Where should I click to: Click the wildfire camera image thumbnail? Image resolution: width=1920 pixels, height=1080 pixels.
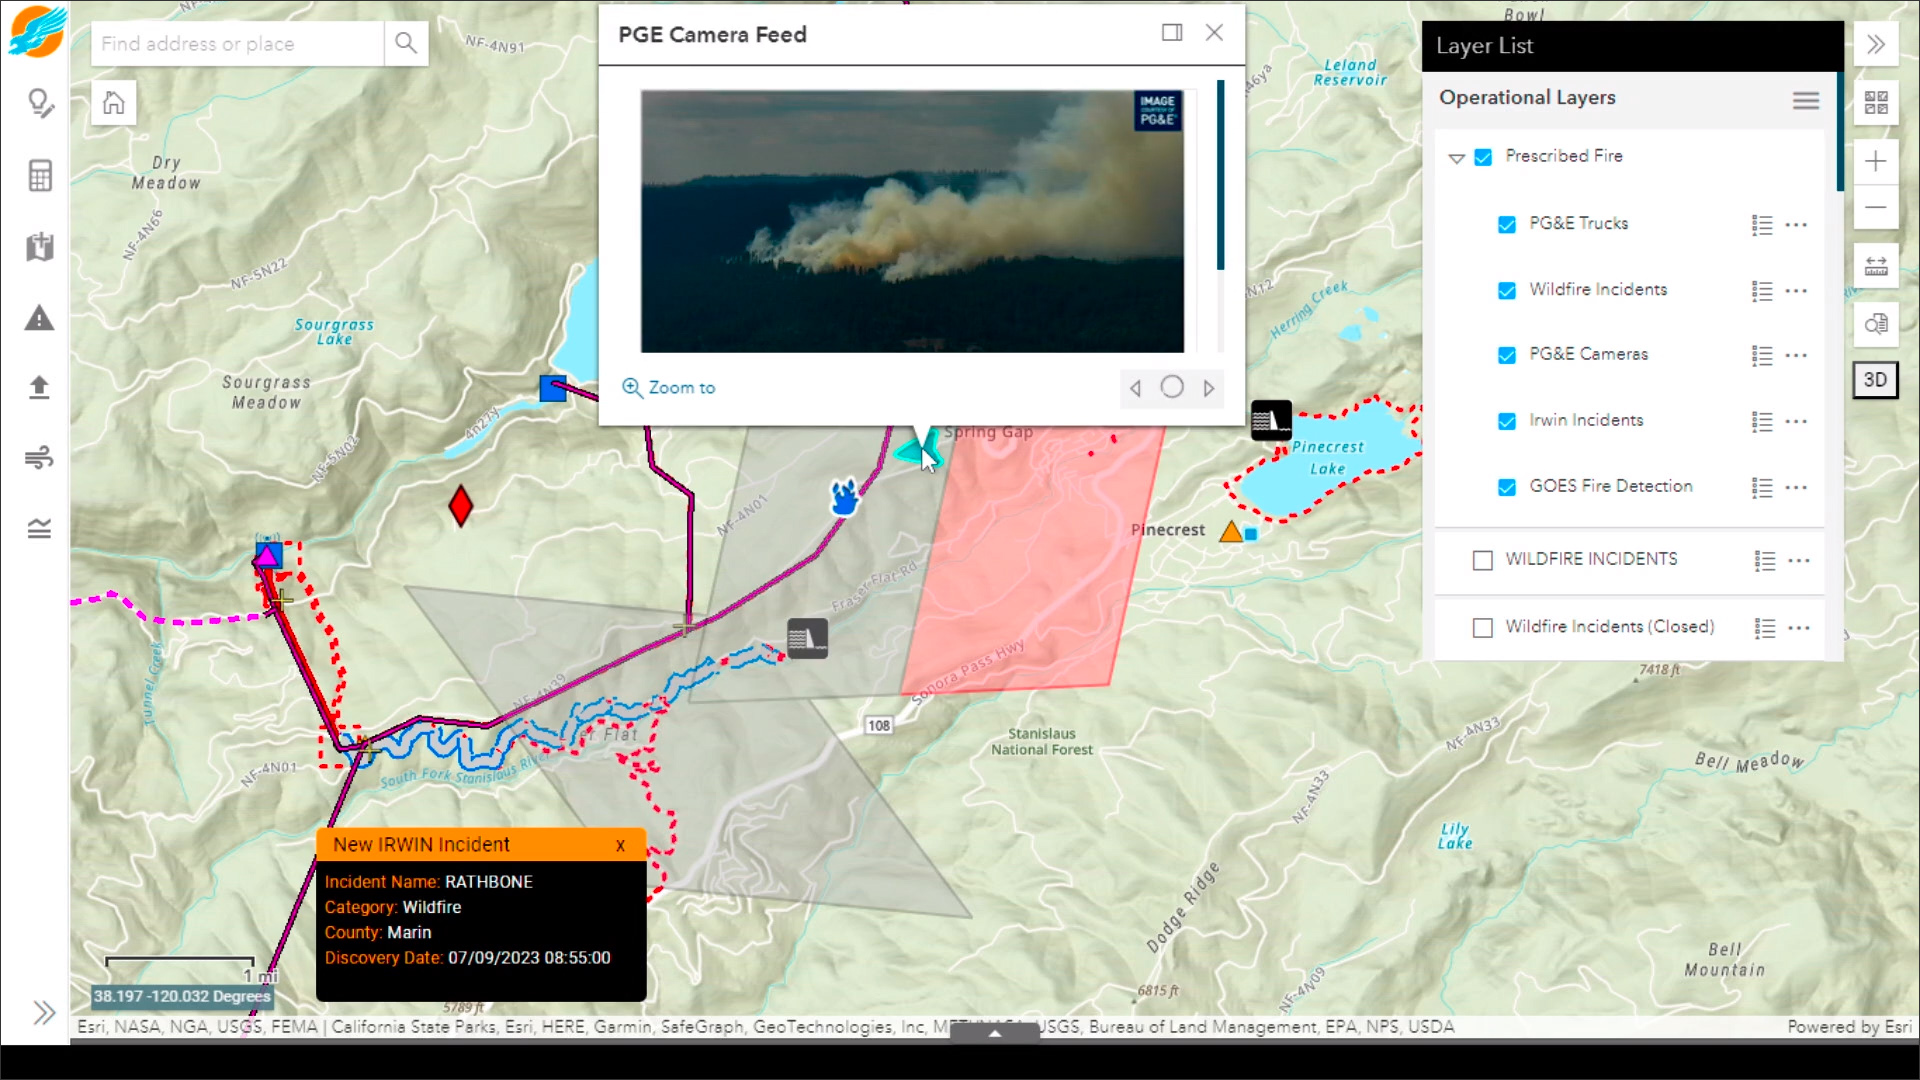pos(912,221)
